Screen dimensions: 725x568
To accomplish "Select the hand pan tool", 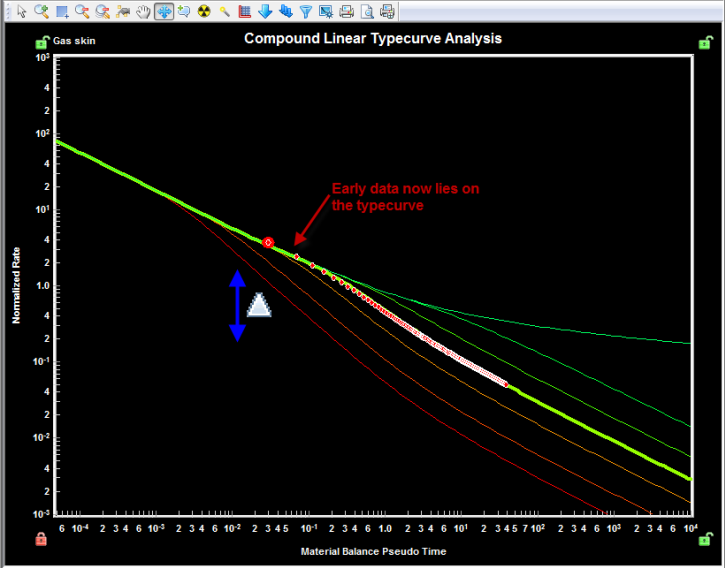I will coord(143,12).
